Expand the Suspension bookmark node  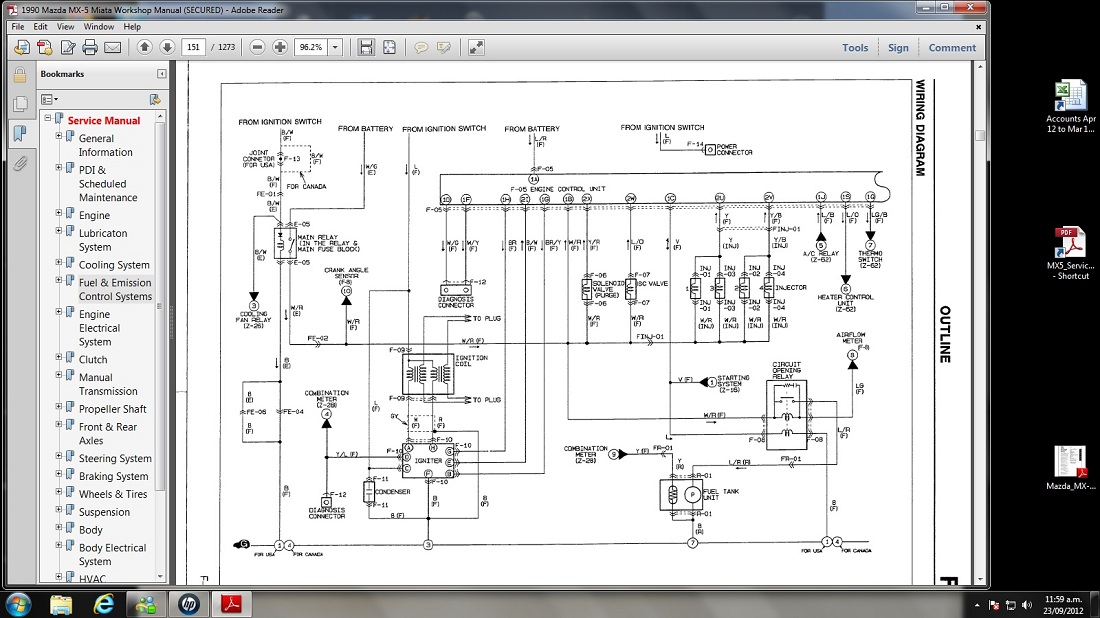59,509
